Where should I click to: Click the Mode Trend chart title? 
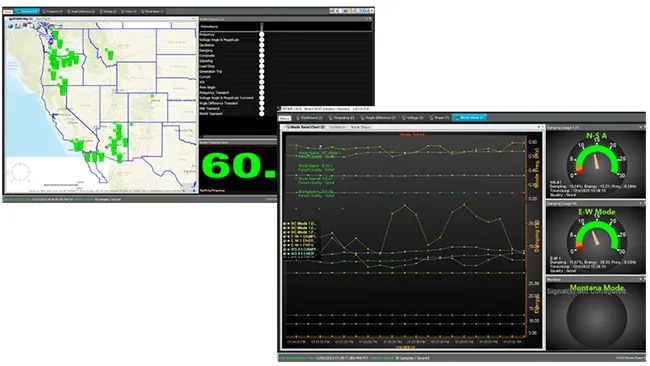click(412, 134)
